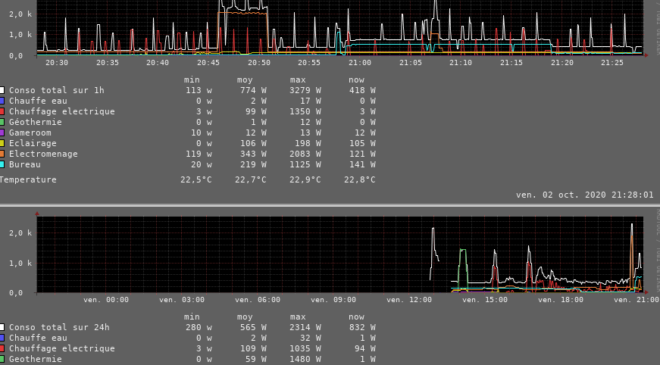
Task: Select the yellow Eclairage legend swatch
Action: (x=2, y=143)
